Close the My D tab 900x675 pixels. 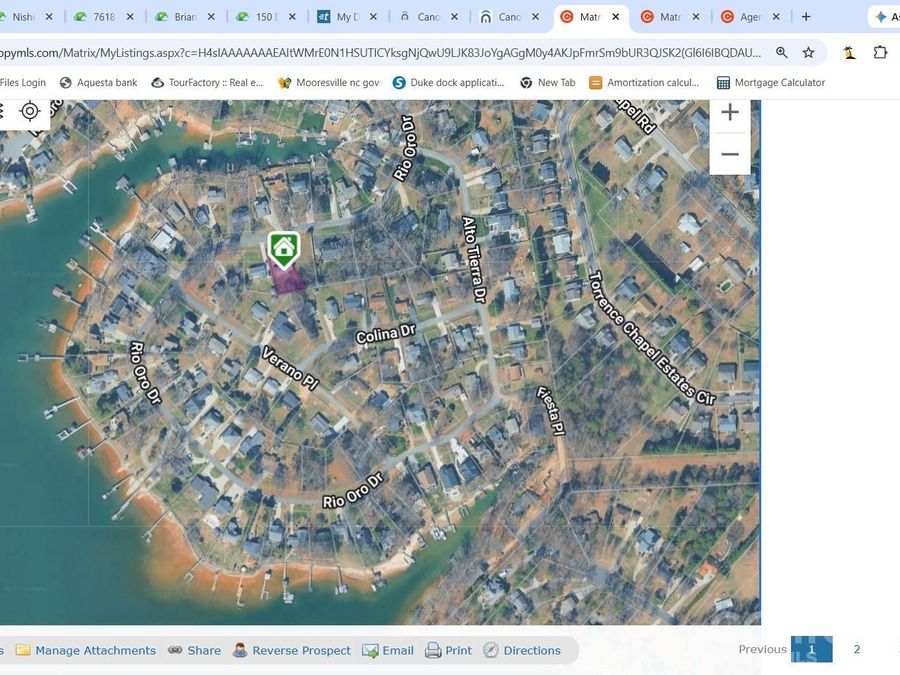pyautogui.click(x=373, y=17)
